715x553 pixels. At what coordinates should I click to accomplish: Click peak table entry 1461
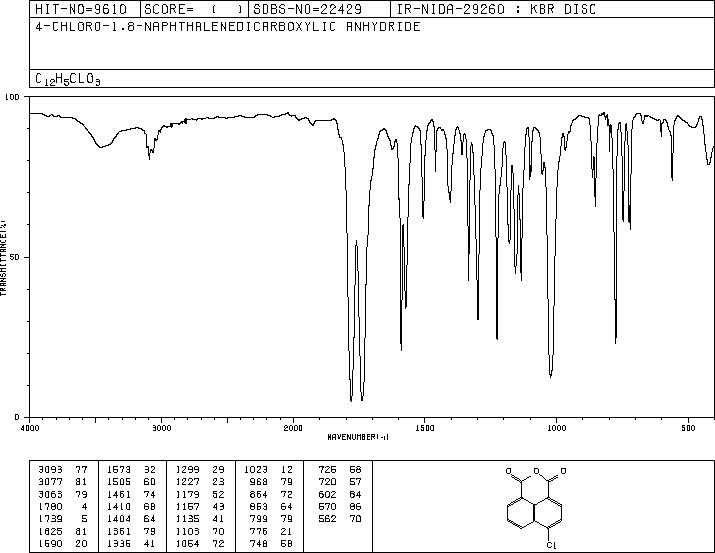[x=119, y=494]
